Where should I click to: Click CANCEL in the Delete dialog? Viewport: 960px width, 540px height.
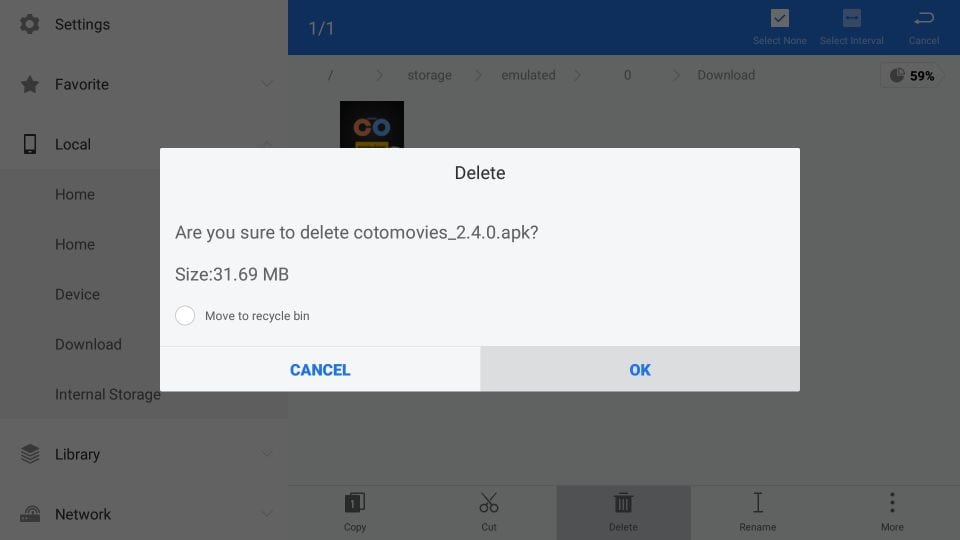[320, 369]
